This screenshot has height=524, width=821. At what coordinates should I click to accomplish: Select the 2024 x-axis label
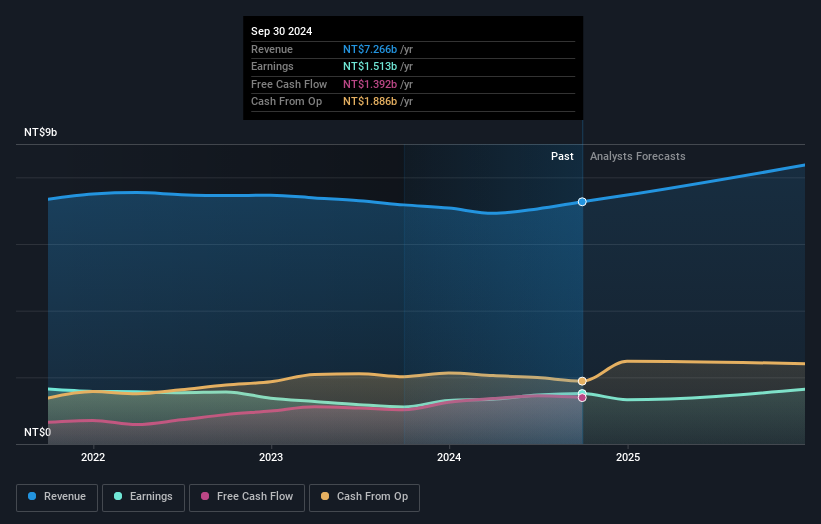tap(449, 457)
